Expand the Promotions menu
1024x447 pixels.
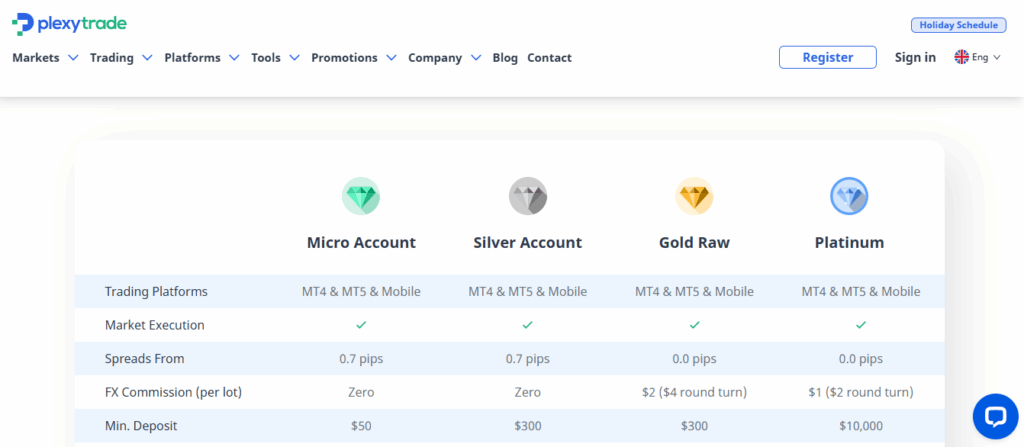point(354,58)
